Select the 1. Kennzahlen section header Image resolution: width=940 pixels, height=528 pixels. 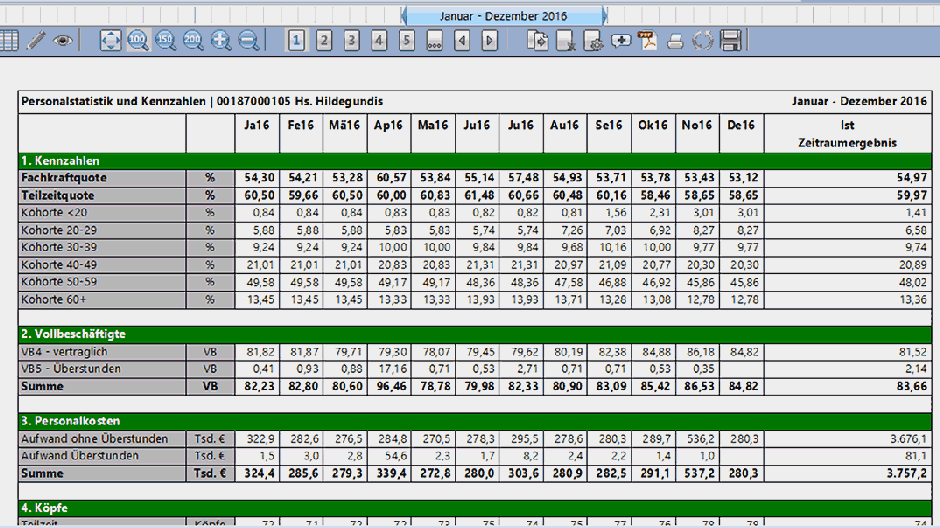475,161
